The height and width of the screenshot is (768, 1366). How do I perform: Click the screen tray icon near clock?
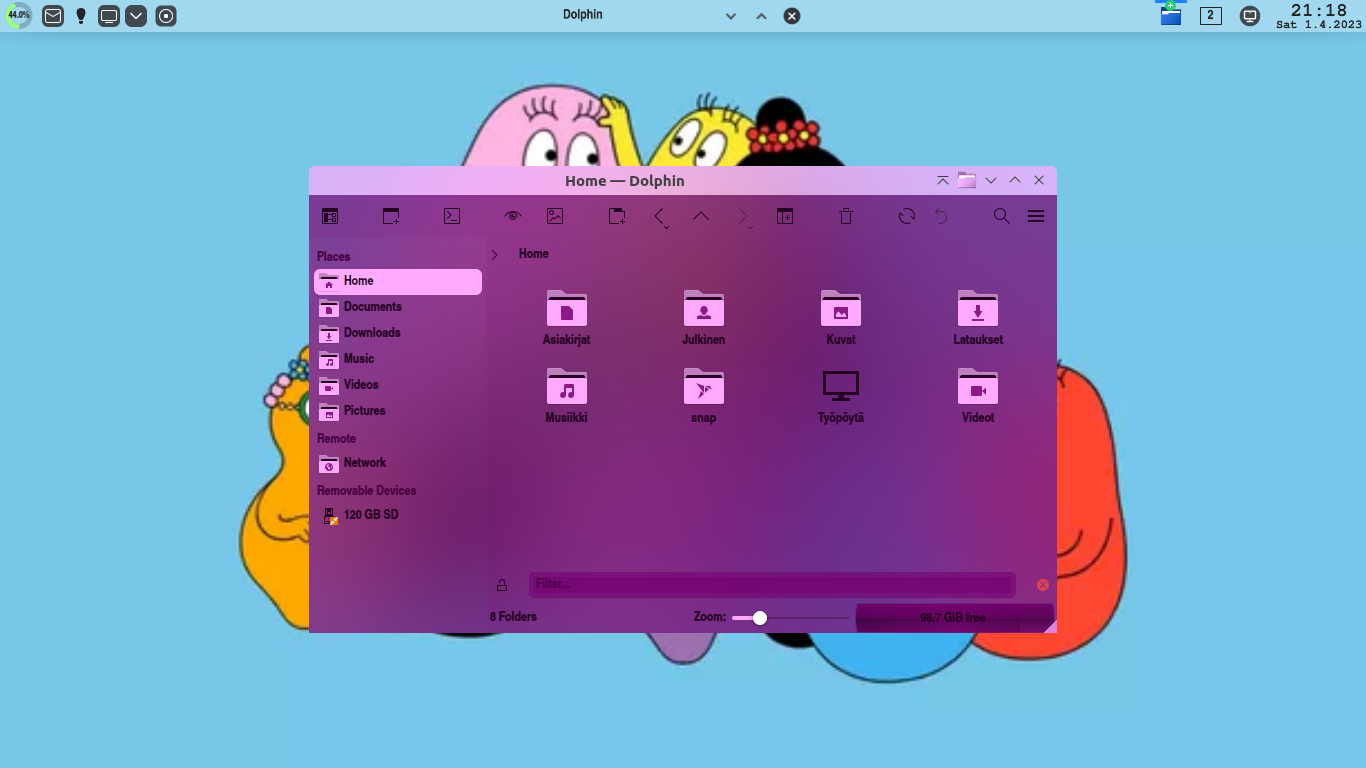pyautogui.click(x=1250, y=16)
